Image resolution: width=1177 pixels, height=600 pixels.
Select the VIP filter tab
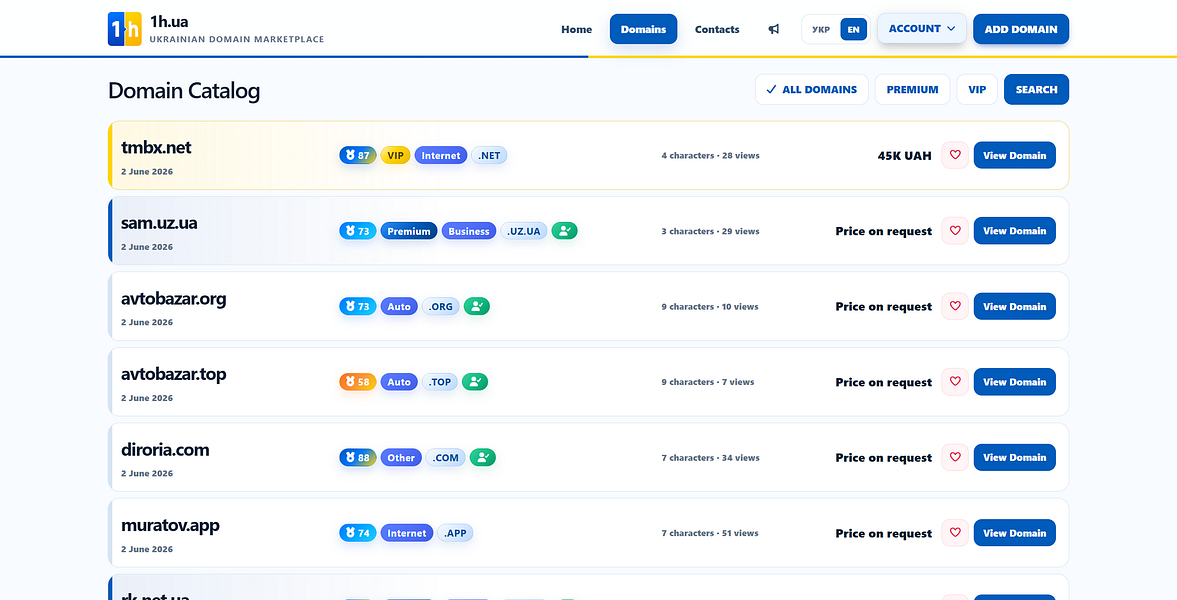[x=977, y=89]
